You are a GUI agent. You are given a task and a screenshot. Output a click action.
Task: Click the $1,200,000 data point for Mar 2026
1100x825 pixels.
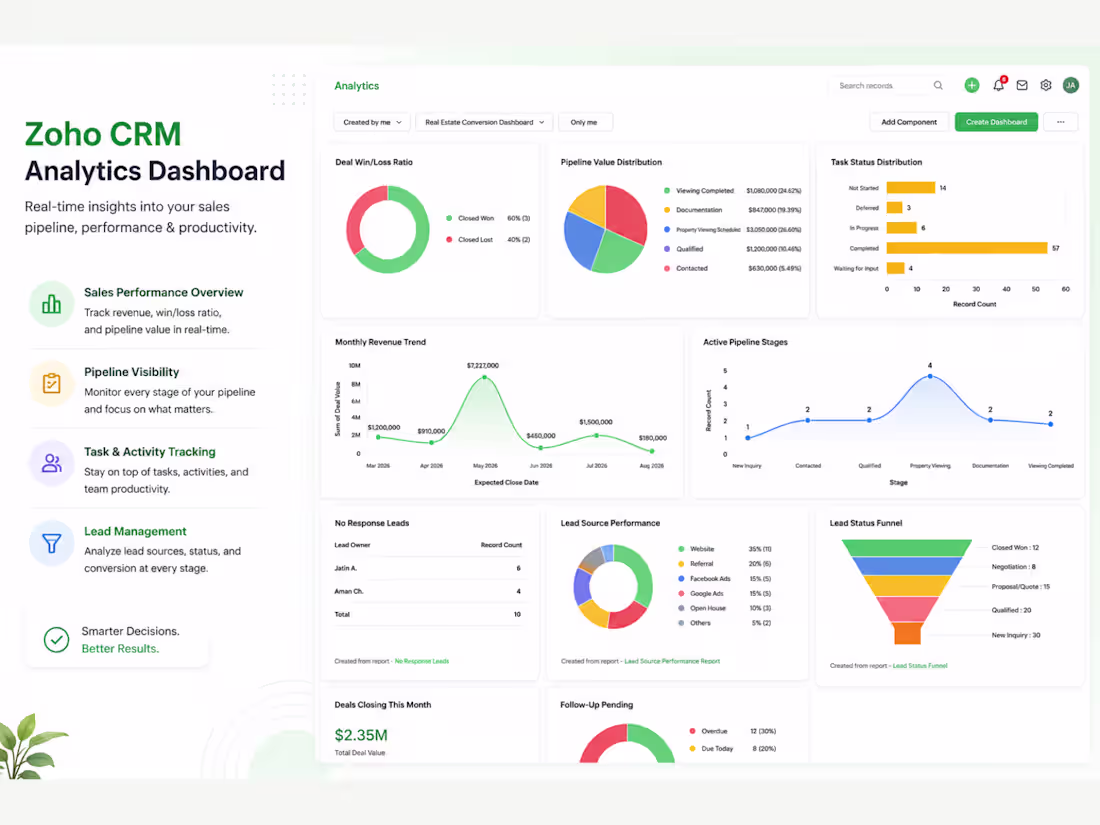378,437
